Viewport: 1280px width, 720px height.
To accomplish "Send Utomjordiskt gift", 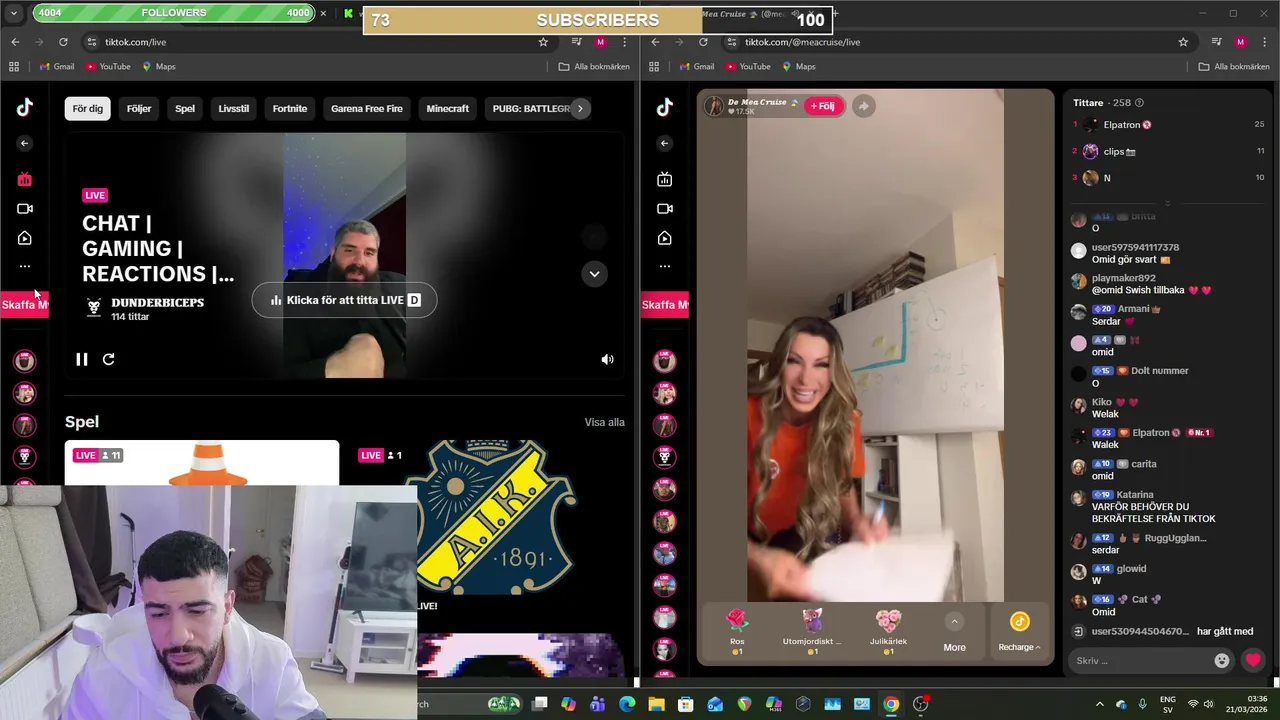I will [x=812, y=631].
